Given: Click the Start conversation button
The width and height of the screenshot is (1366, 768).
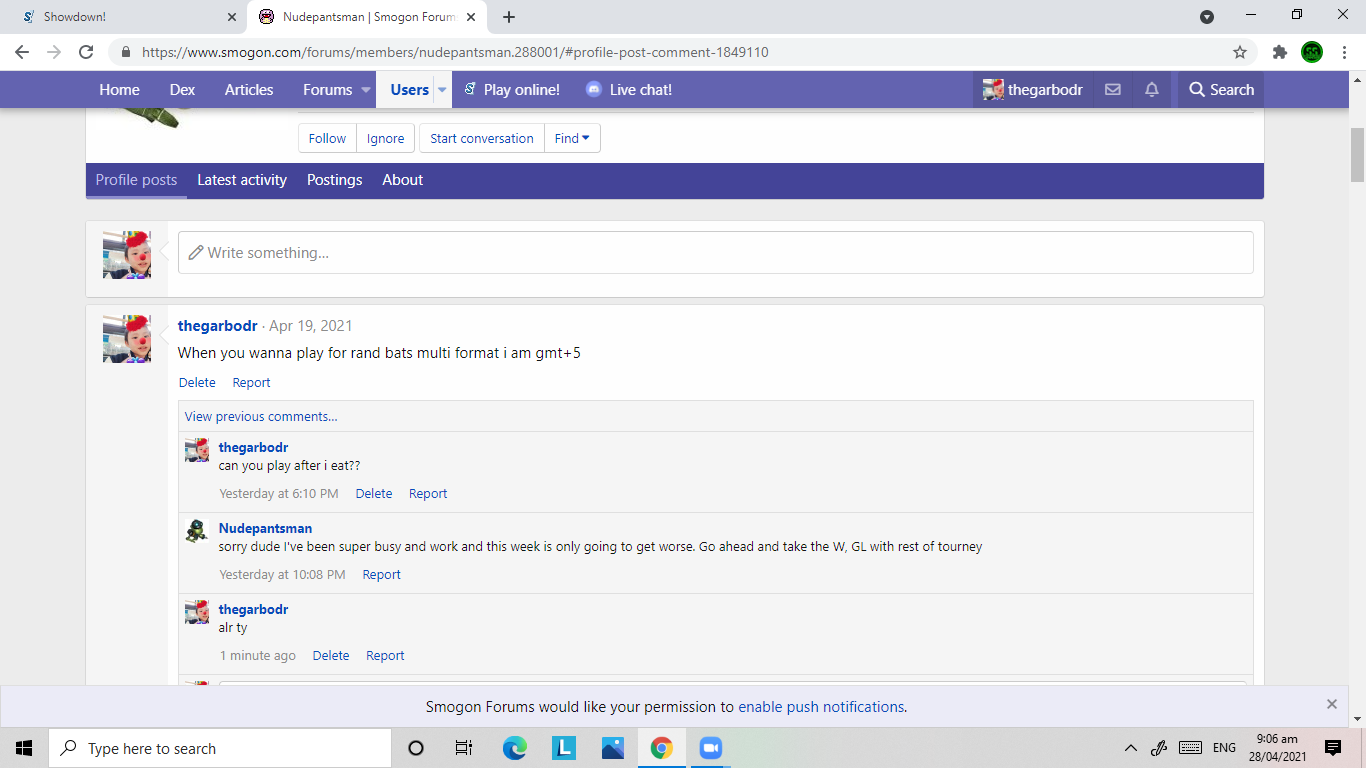Looking at the screenshot, I should tap(482, 139).
